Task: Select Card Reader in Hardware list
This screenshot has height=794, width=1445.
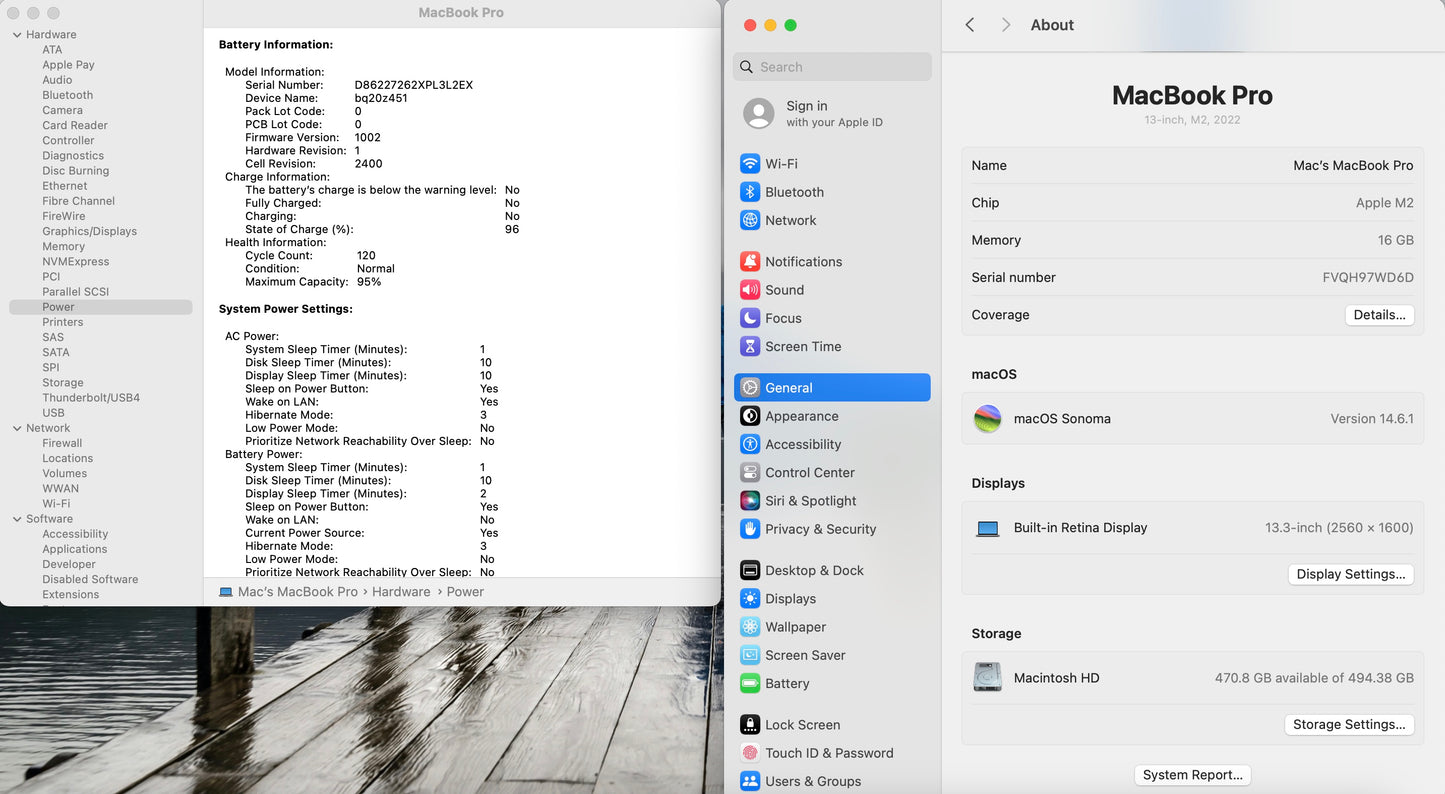Action: tap(75, 125)
